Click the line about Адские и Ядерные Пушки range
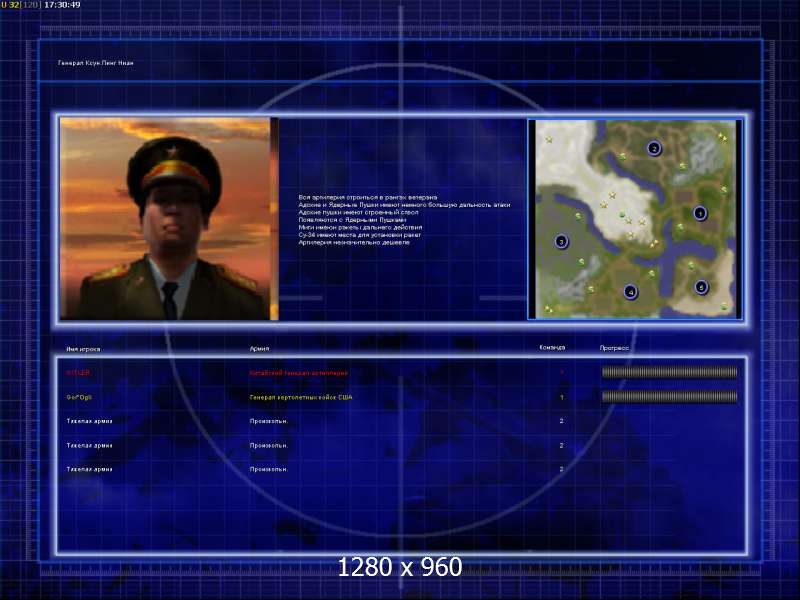 (404, 205)
